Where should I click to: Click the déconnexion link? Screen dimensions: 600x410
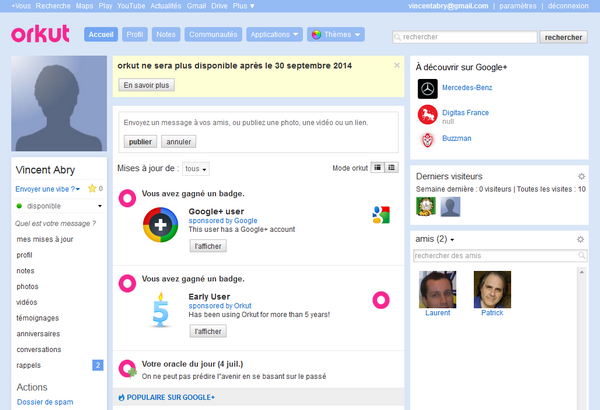568,6
